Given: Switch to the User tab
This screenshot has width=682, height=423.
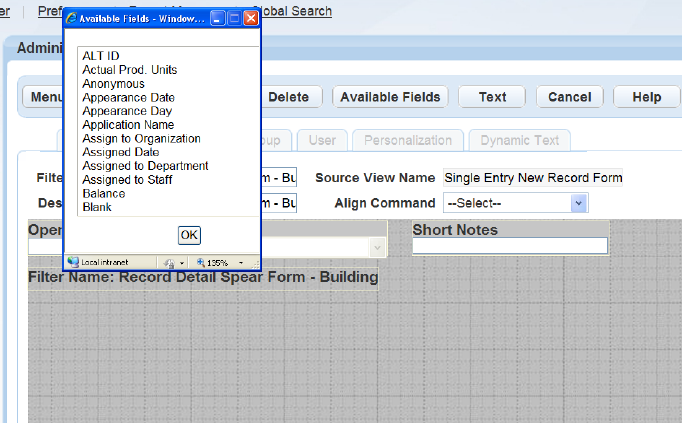Looking at the screenshot, I should click(x=322, y=140).
